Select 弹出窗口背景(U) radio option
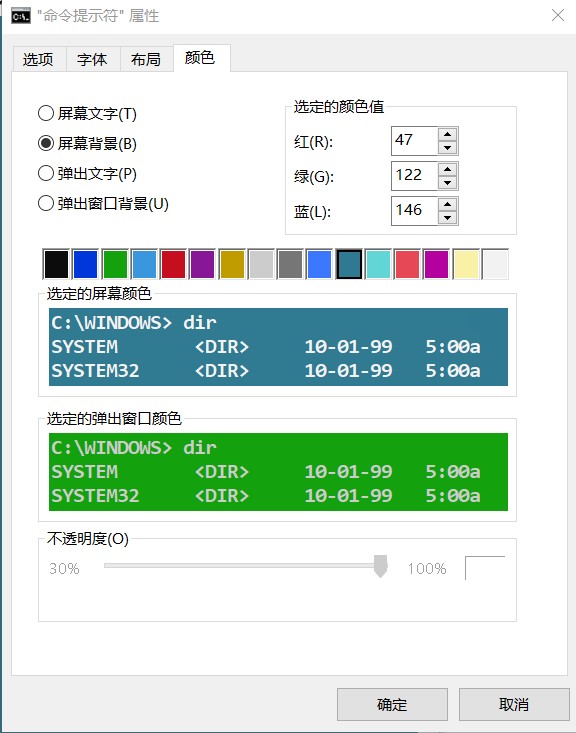Image resolution: width=576 pixels, height=733 pixels. click(103, 203)
